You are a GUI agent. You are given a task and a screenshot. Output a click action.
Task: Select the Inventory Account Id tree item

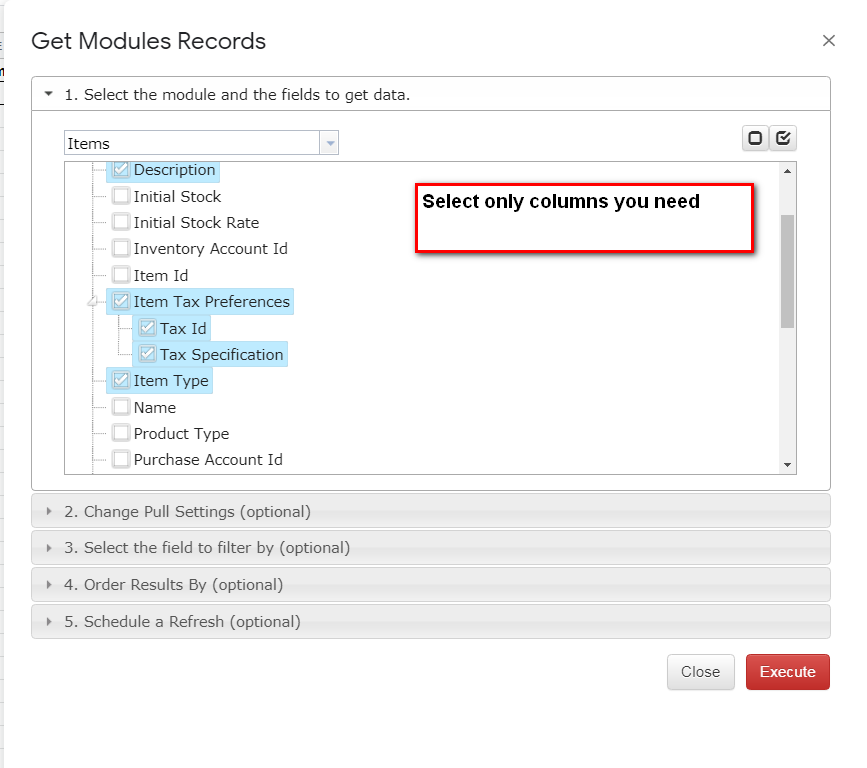[x=211, y=249]
